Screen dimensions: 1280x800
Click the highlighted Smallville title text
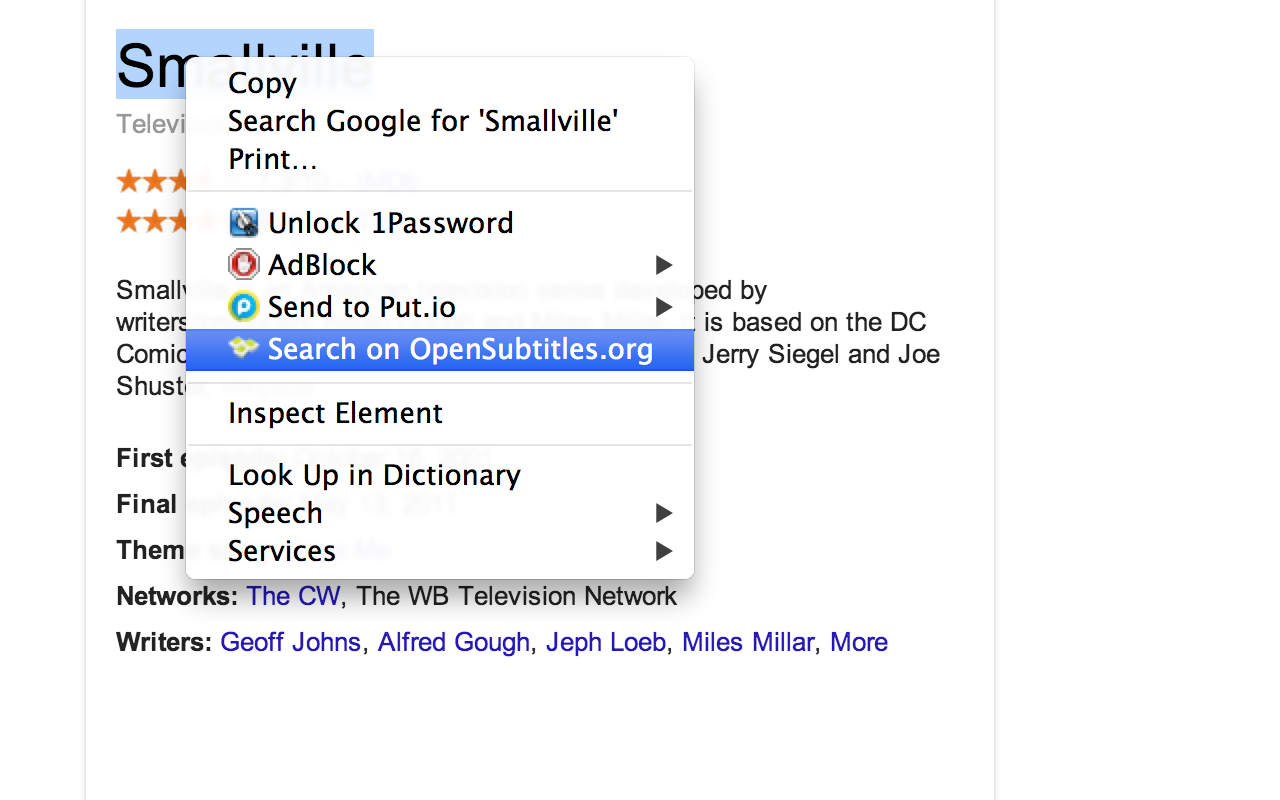245,64
